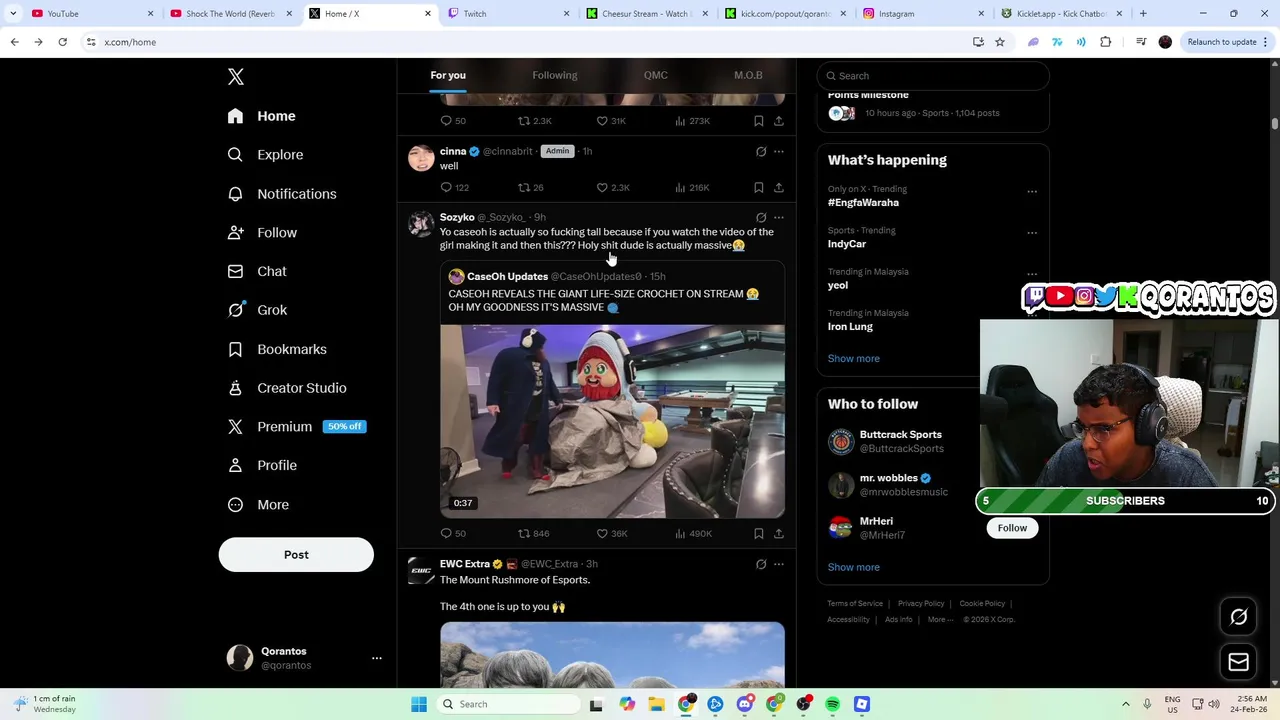Open more options on cinna's post
1280x720 pixels.
[778, 152]
